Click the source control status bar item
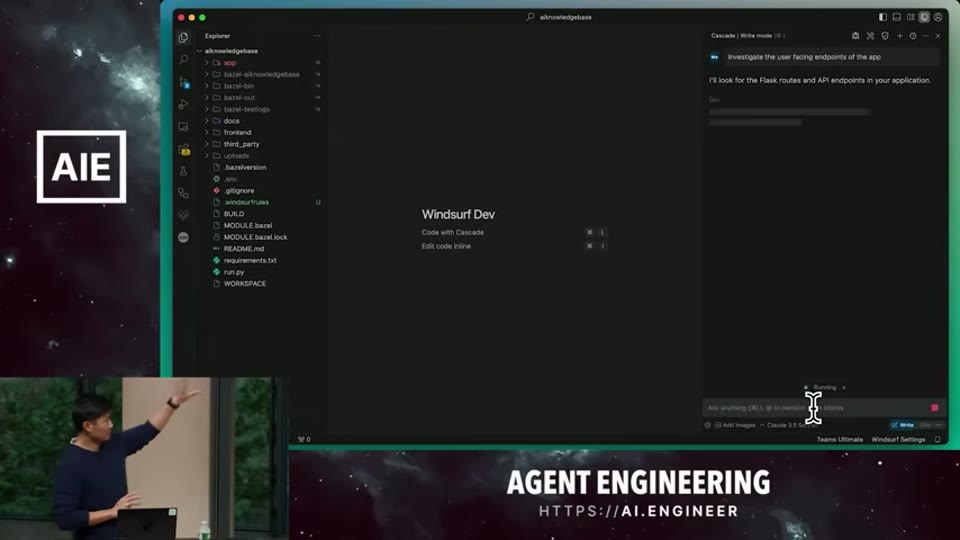The height and width of the screenshot is (540, 960). click(x=304, y=439)
